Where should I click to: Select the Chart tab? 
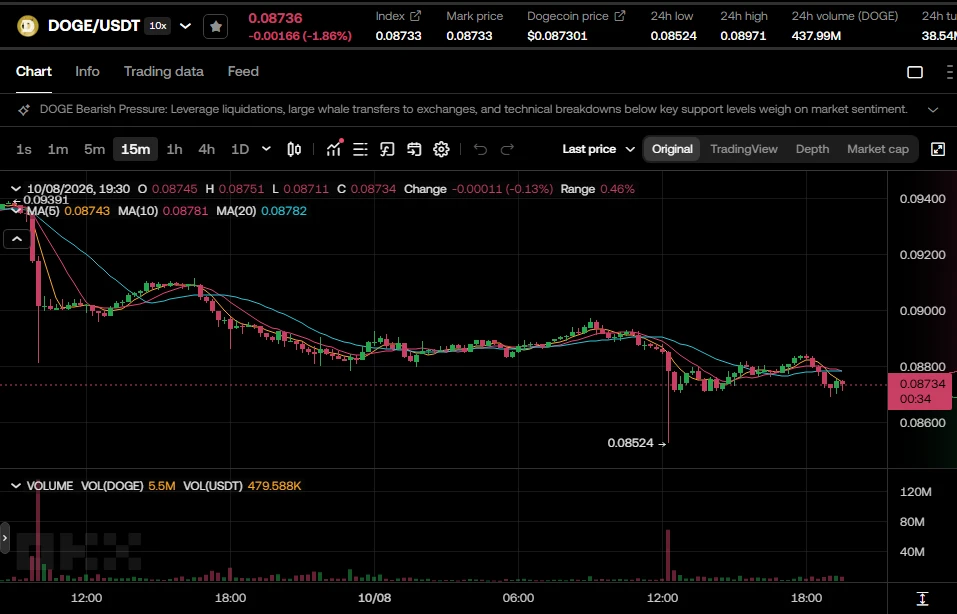tap(34, 71)
